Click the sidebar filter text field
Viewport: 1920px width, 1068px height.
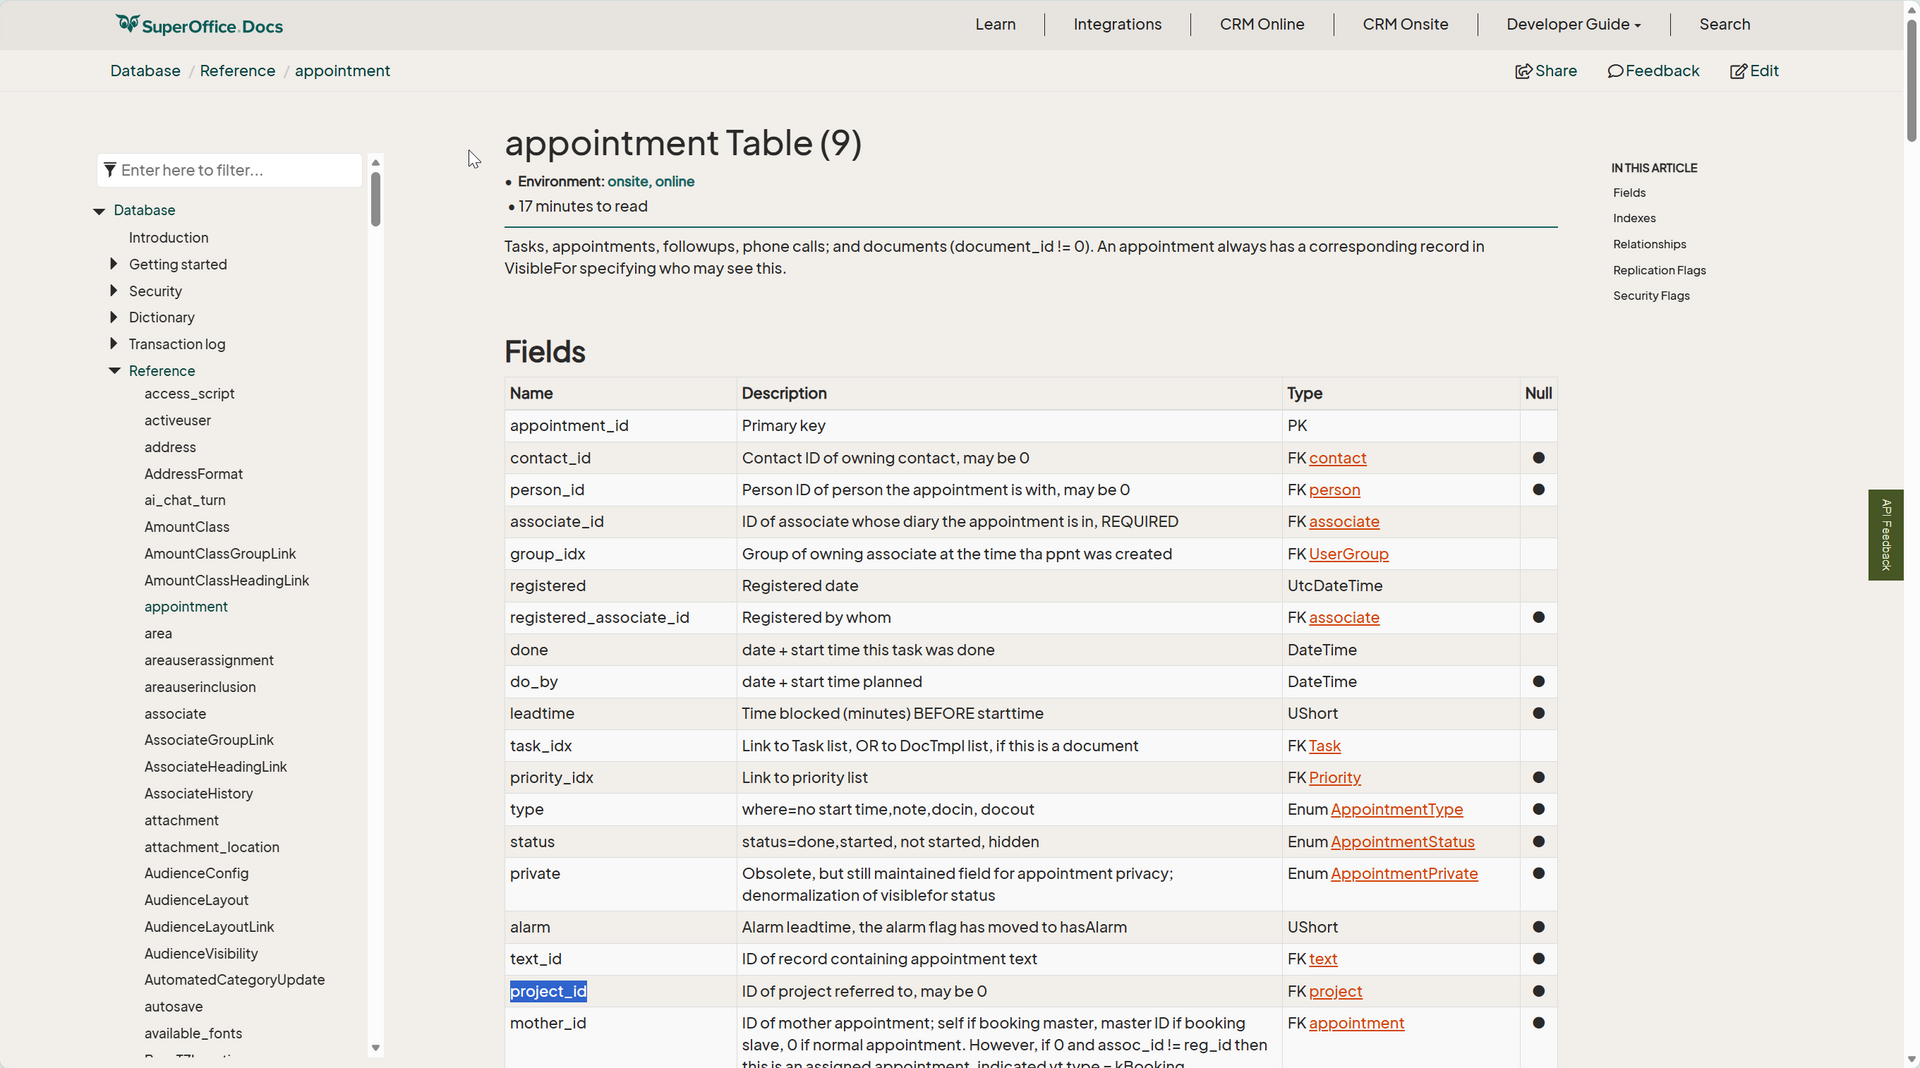coord(238,170)
